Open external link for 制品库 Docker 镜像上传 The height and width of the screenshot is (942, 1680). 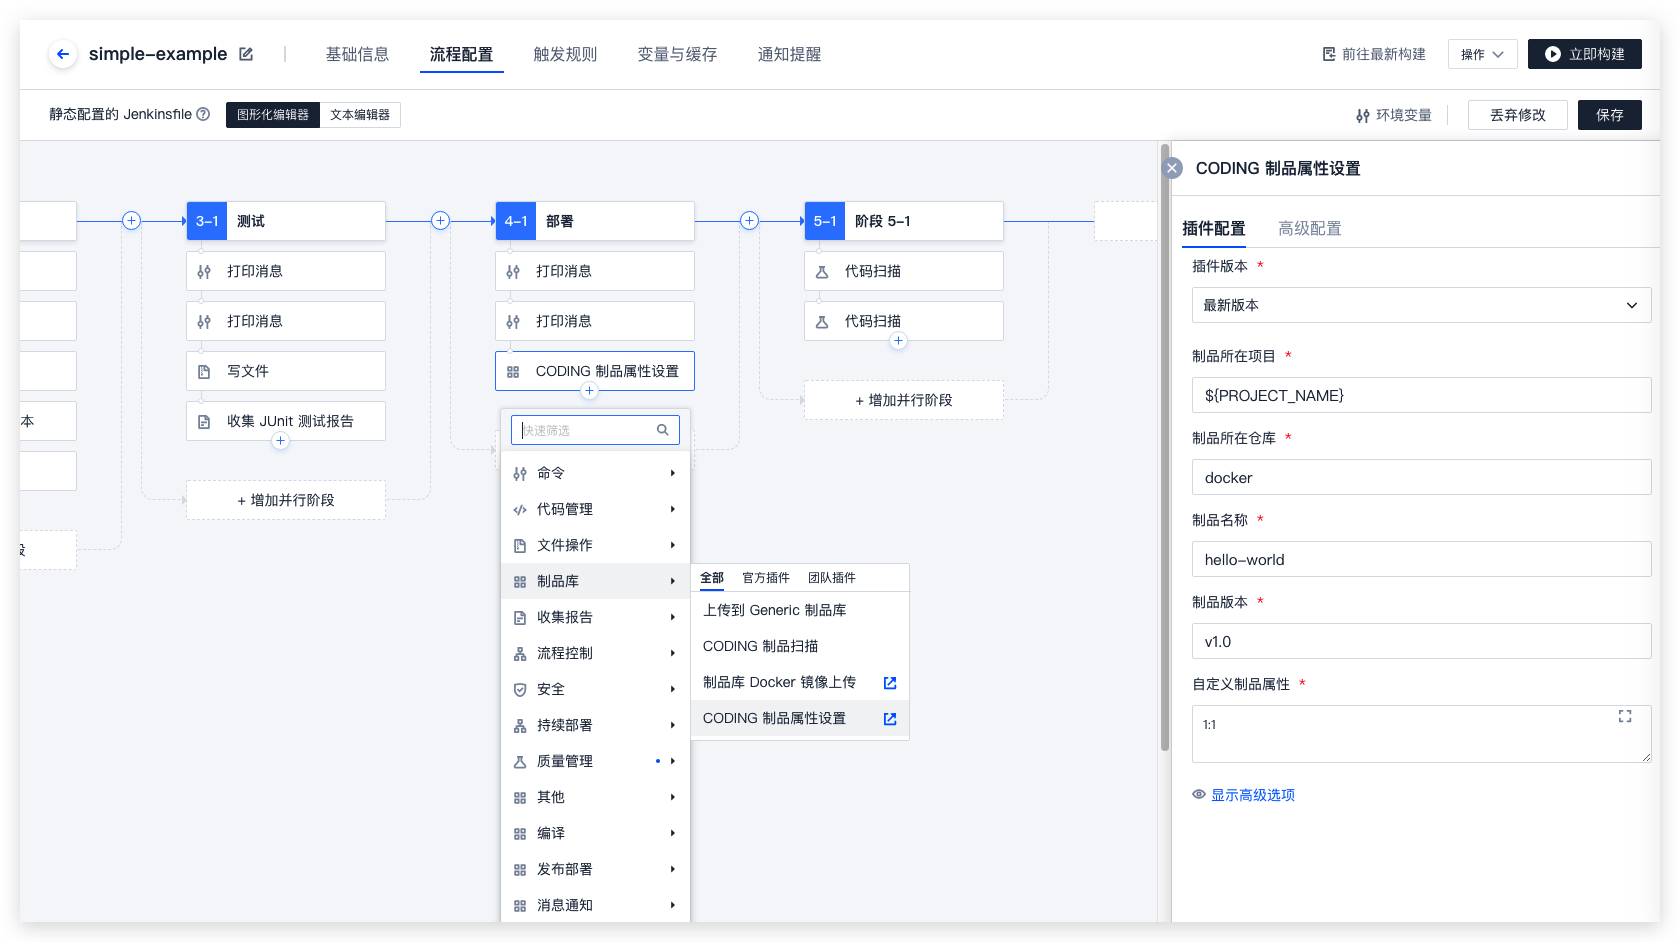tap(890, 683)
